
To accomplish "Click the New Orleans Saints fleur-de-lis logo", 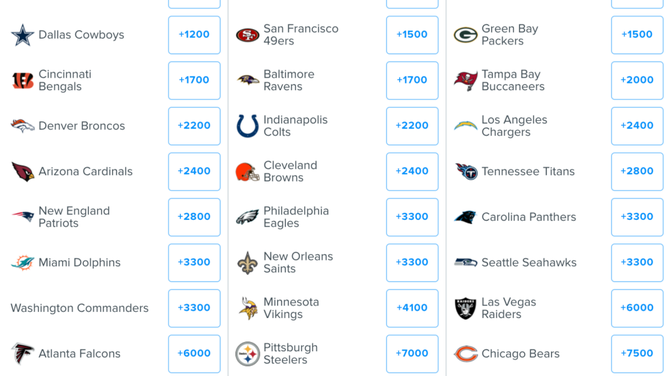I will 248,263.
